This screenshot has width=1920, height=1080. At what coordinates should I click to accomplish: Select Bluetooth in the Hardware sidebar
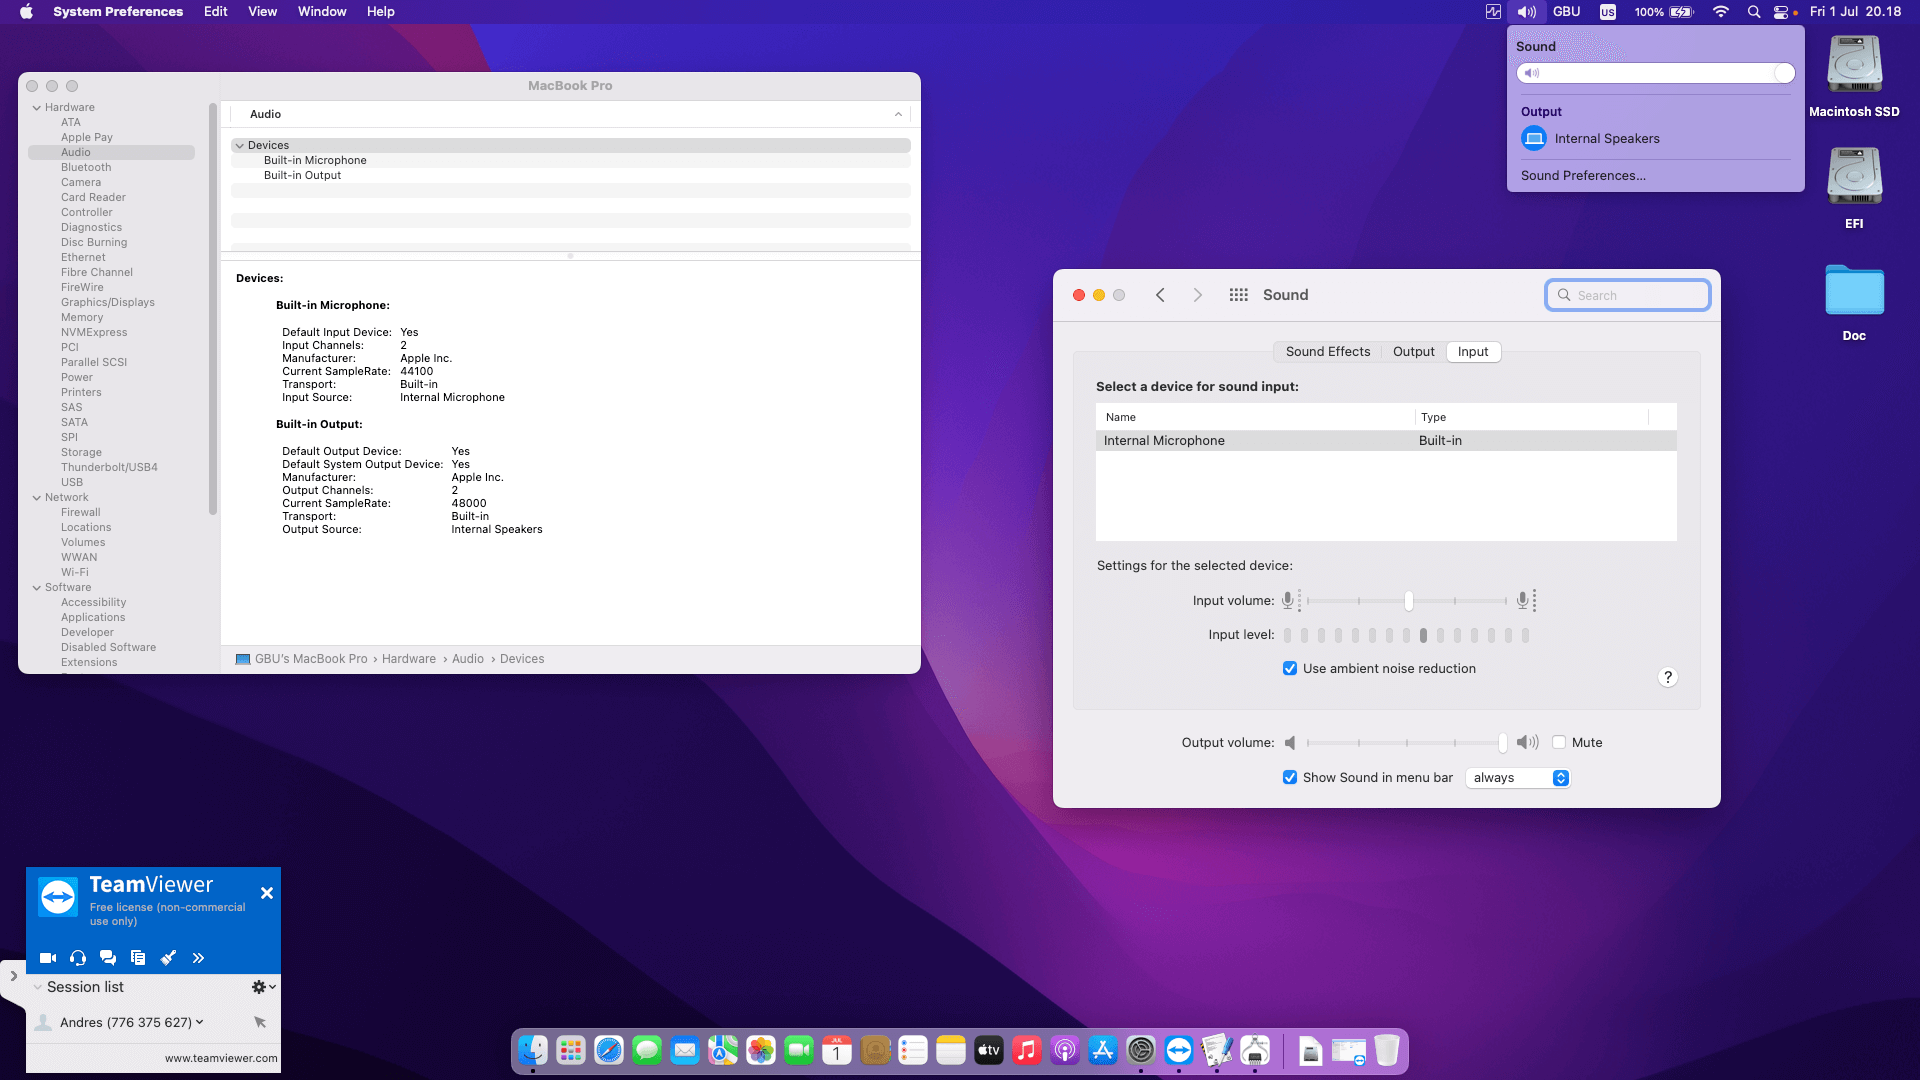coord(86,168)
